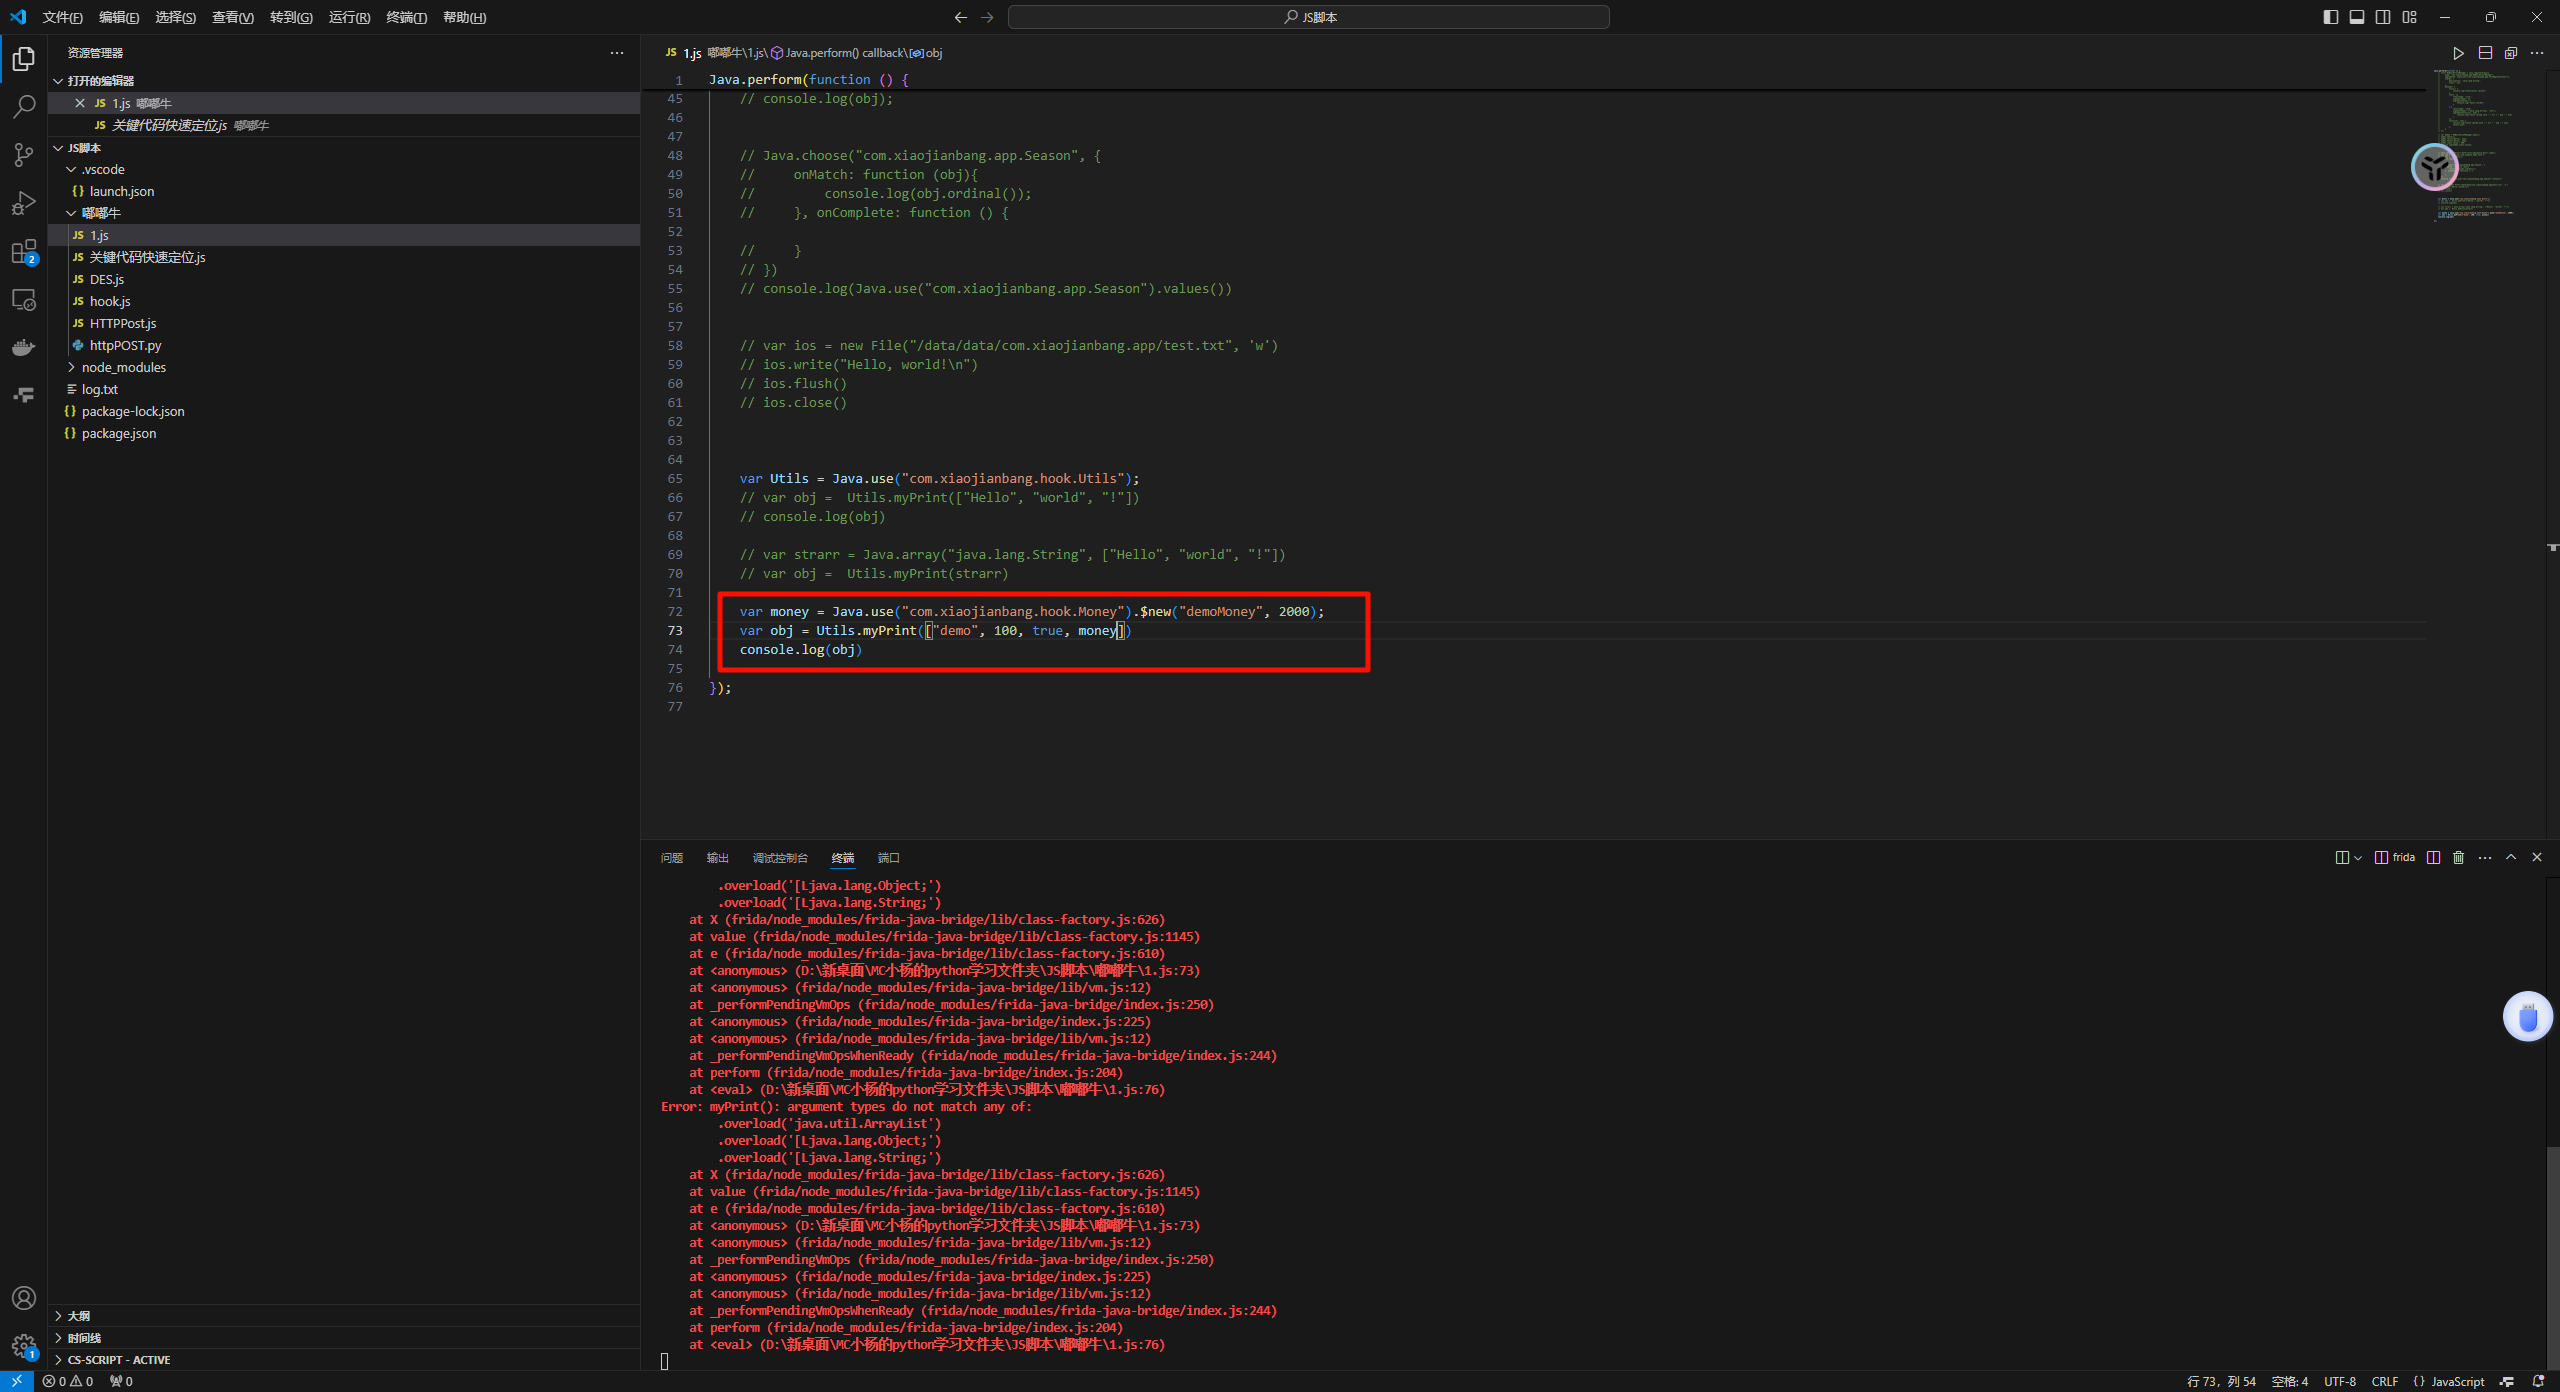Toggle secondary sidebar layout button
Viewport: 2560px width, 1392px height.
[x=2383, y=17]
